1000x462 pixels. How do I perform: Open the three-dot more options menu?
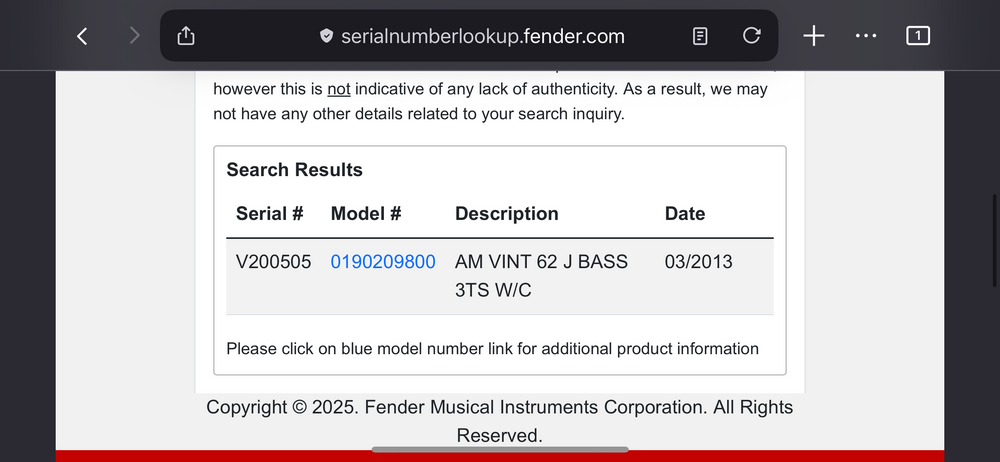pyautogui.click(x=866, y=36)
